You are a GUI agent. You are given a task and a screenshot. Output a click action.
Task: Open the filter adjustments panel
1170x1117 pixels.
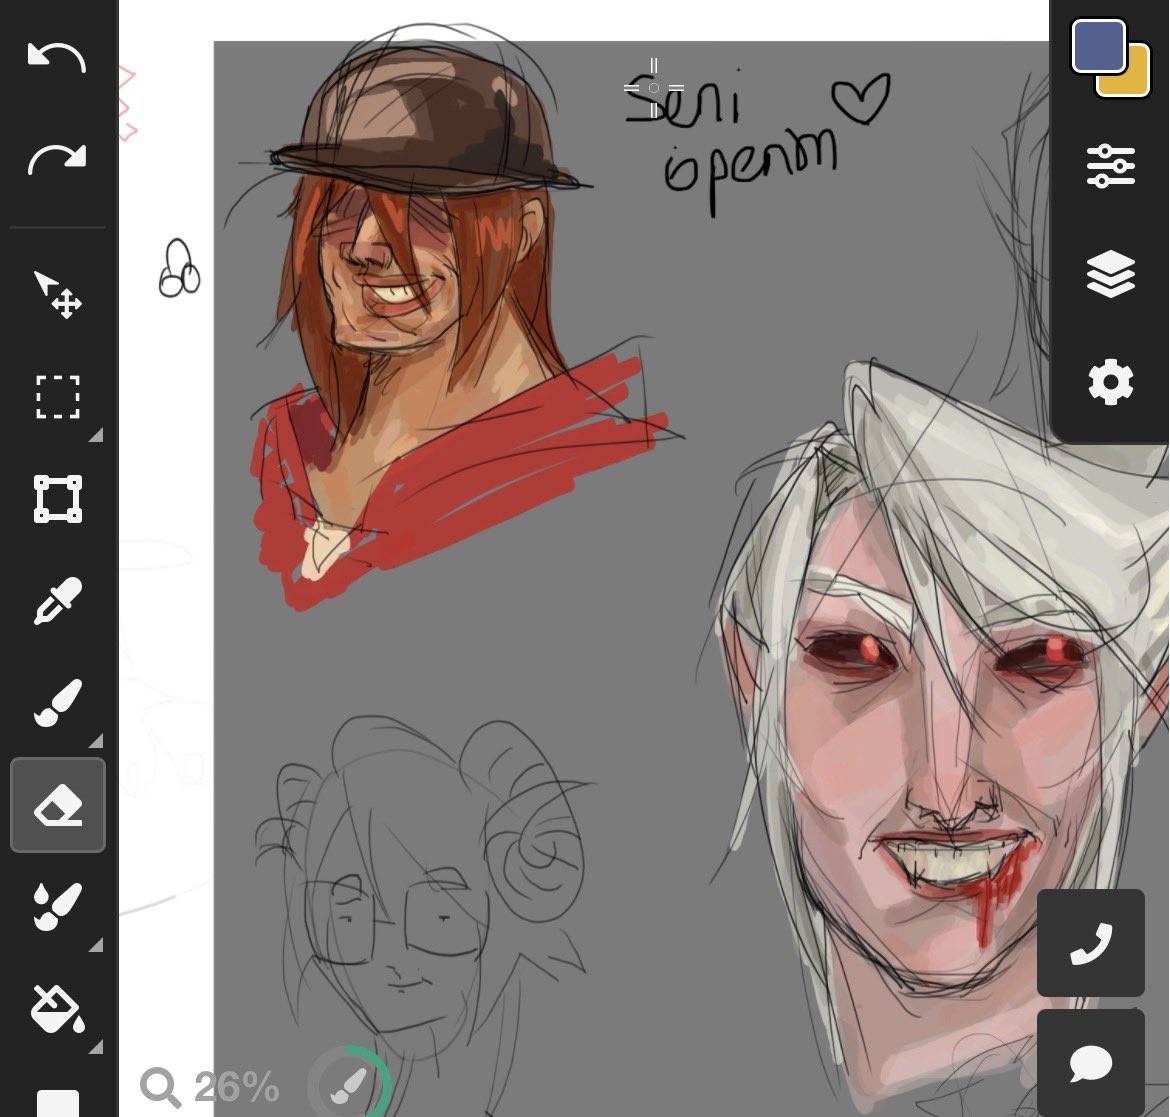point(1110,165)
